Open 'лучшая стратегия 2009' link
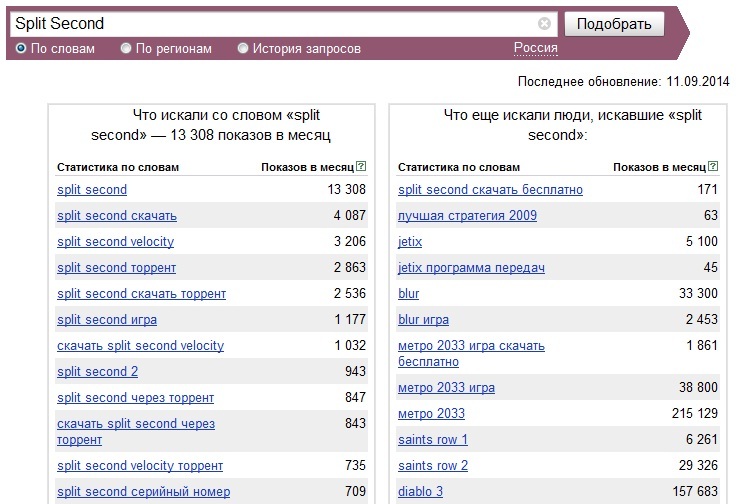This screenshot has width=741, height=504. tap(467, 216)
